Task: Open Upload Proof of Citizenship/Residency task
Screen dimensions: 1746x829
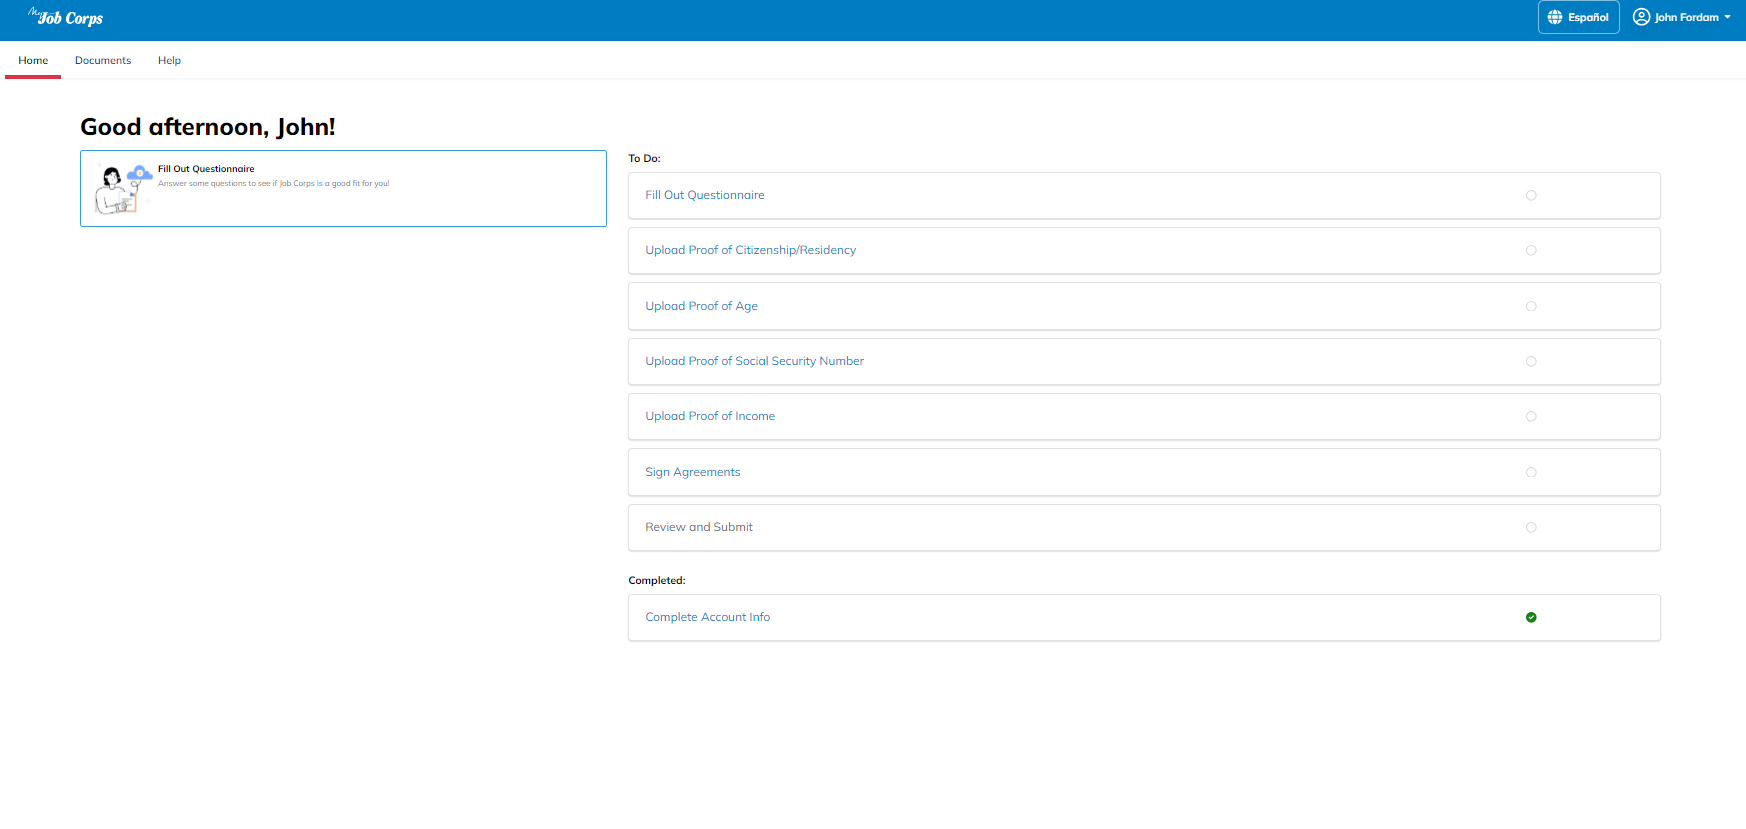Action: (1144, 251)
